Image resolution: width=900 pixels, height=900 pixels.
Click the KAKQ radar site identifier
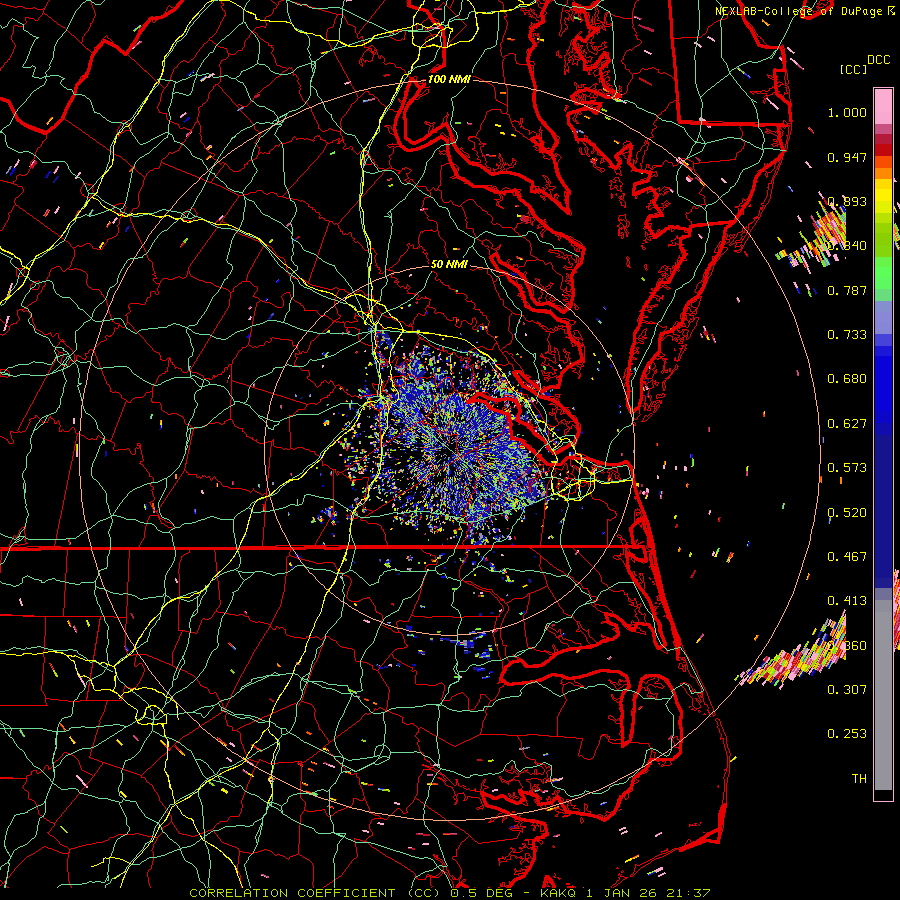(x=559, y=893)
